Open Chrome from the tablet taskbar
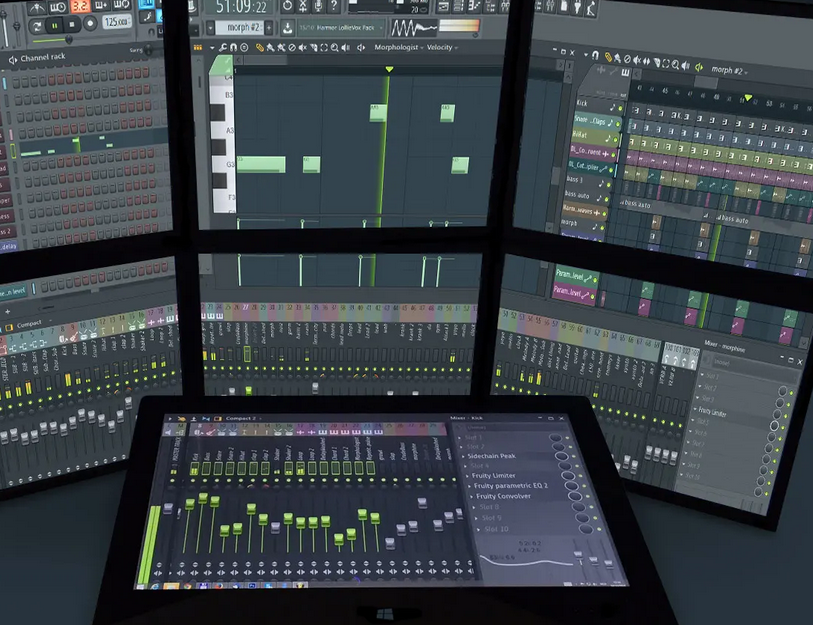 187,587
